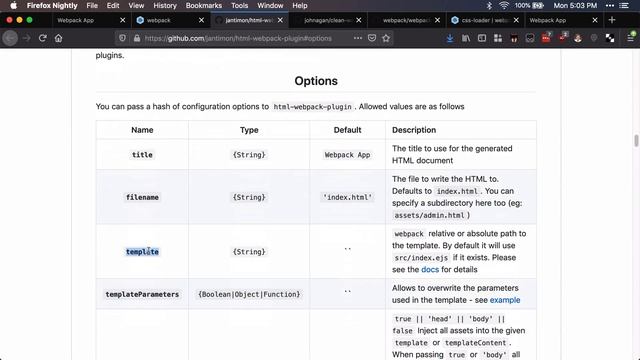Open a new browser tab
This screenshot has width=640, height=360.
(611, 20)
